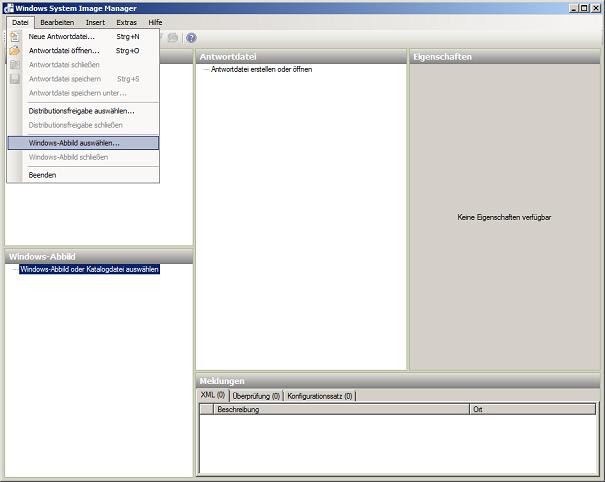Click the icon beside Antwortdatei schließen
Image resolution: width=605 pixels, height=482 pixels.
coord(15,65)
